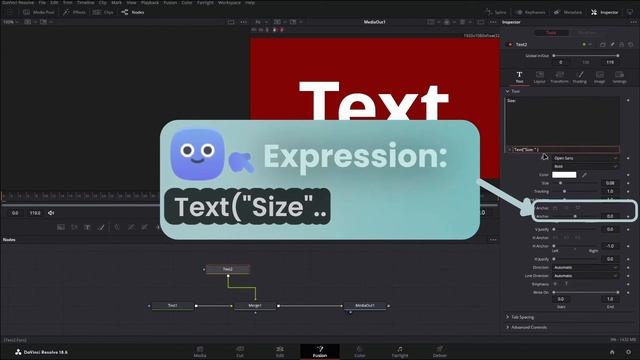
Task: Show the Metadata panel
Action: 568,12
